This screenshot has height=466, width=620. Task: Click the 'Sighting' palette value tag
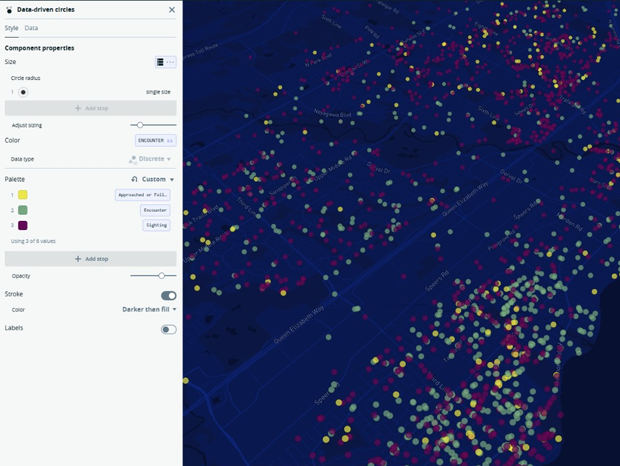coord(156,225)
